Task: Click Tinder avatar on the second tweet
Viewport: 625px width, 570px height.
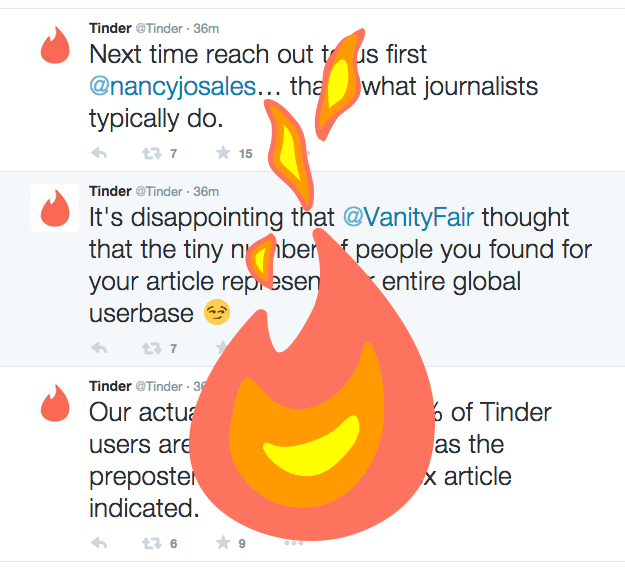Action: click(55, 208)
